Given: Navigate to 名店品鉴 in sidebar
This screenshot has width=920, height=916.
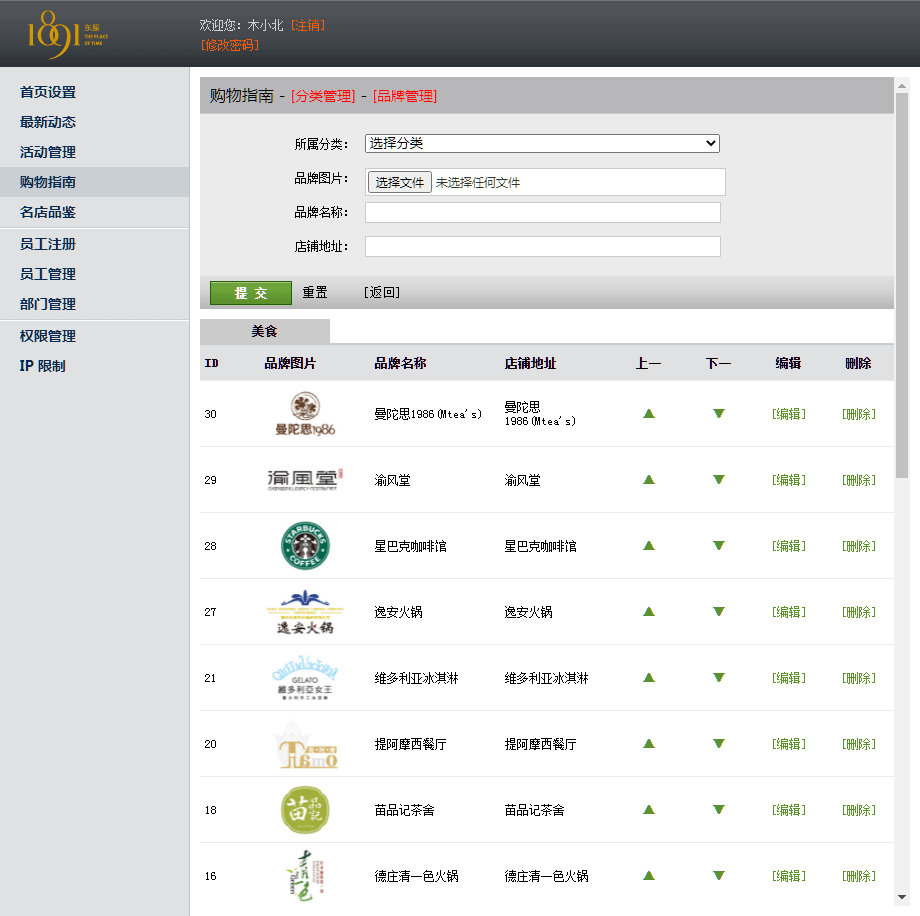Looking at the screenshot, I should click(x=48, y=212).
